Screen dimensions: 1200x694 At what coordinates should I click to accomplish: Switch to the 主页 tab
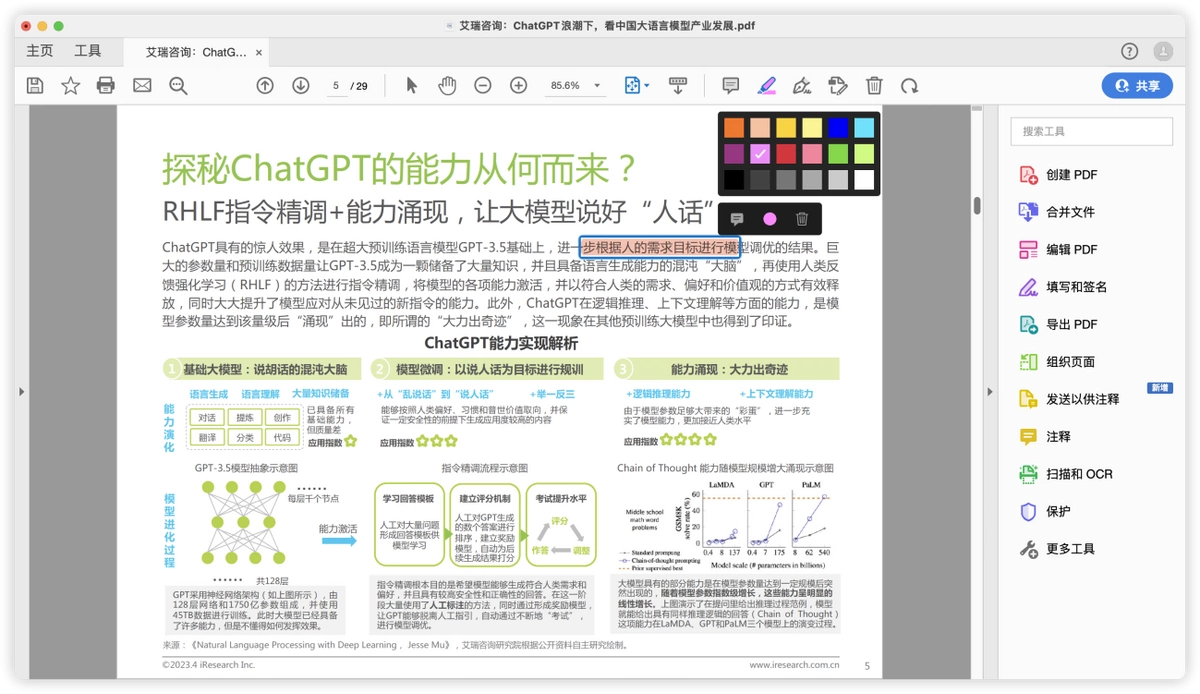[40, 51]
